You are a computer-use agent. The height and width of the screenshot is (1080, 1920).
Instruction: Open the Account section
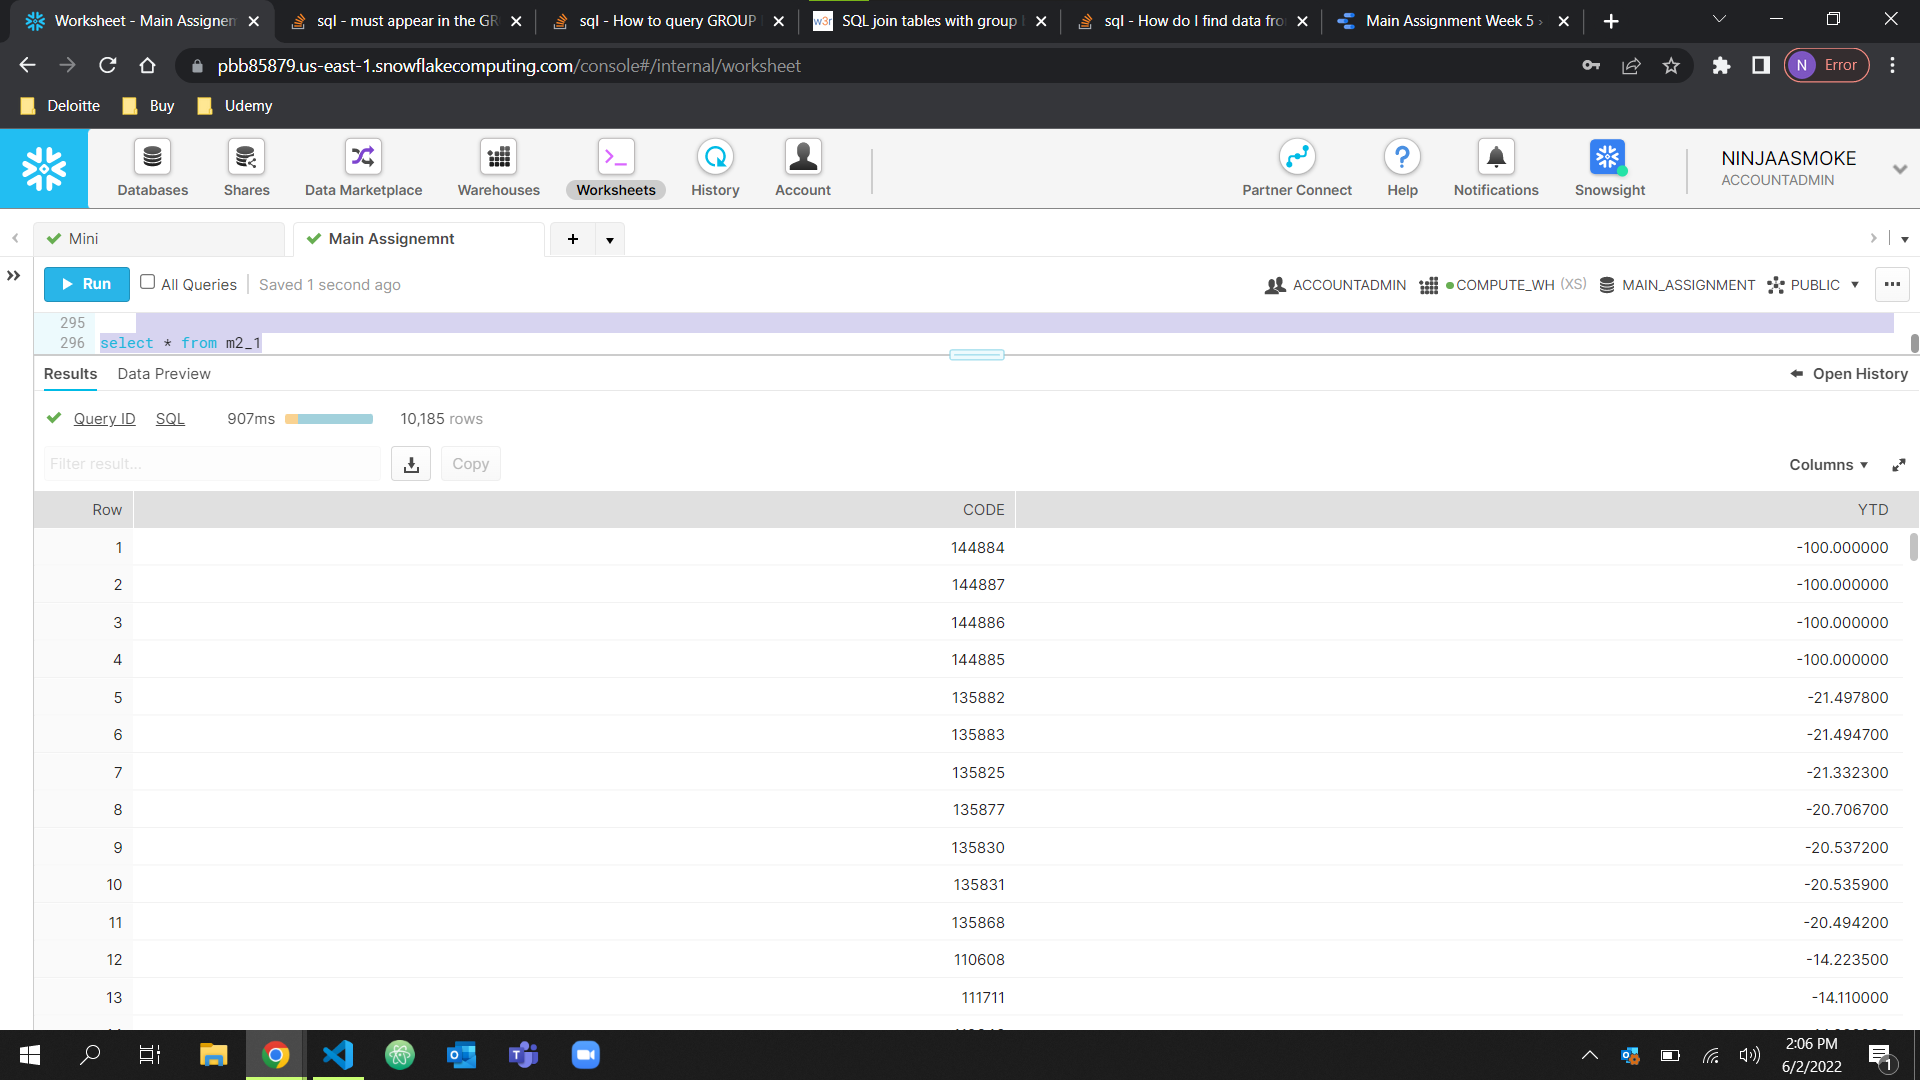click(x=803, y=168)
